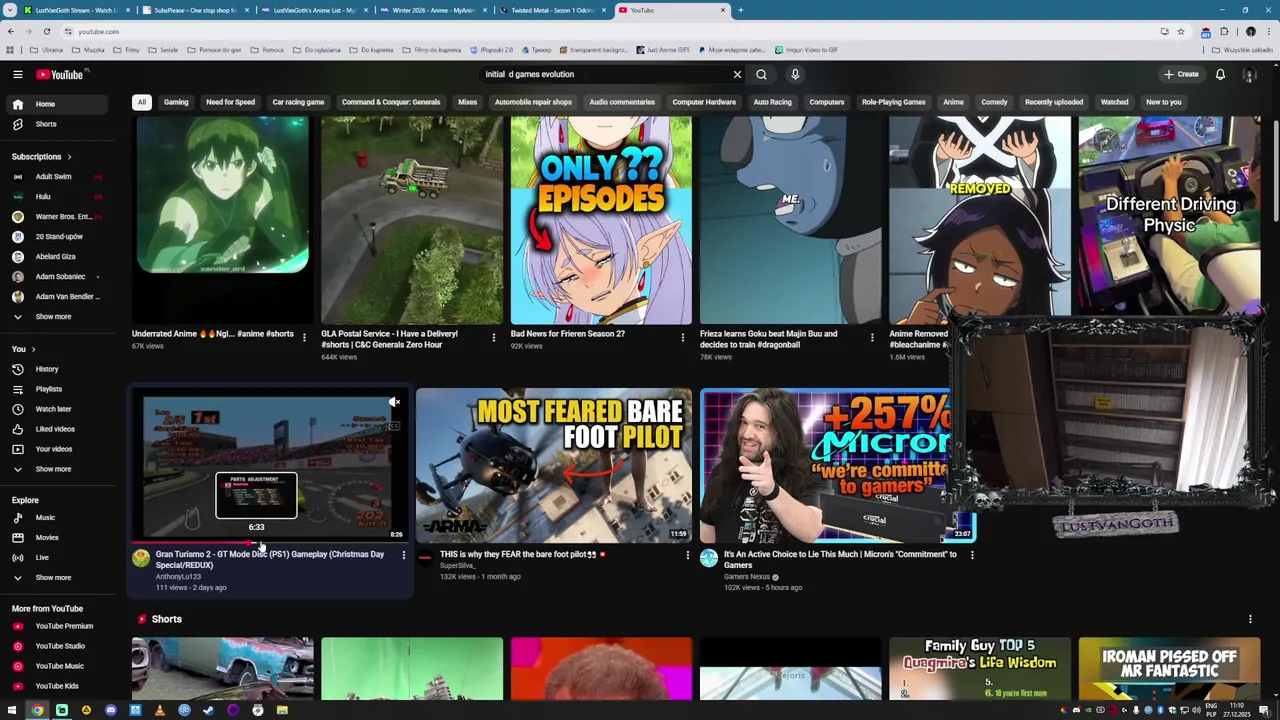The width and height of the screenshot is (1280, 720).
Task: Open YouTube Premium link in sidebar
Action: [56, 626]
